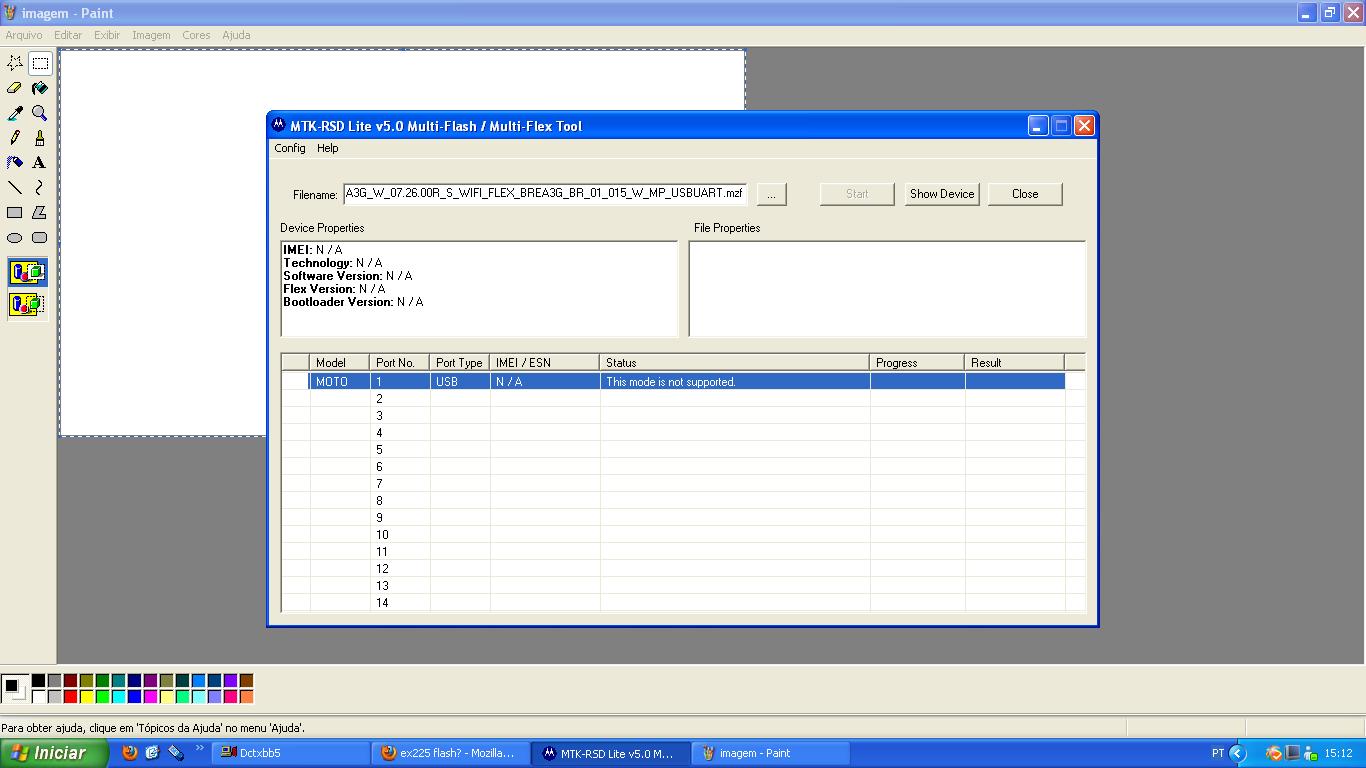Pick the bright red color swatch
Image resolution: width=1366 pixels, height=768 pixels.
click(x=70, y=696)
